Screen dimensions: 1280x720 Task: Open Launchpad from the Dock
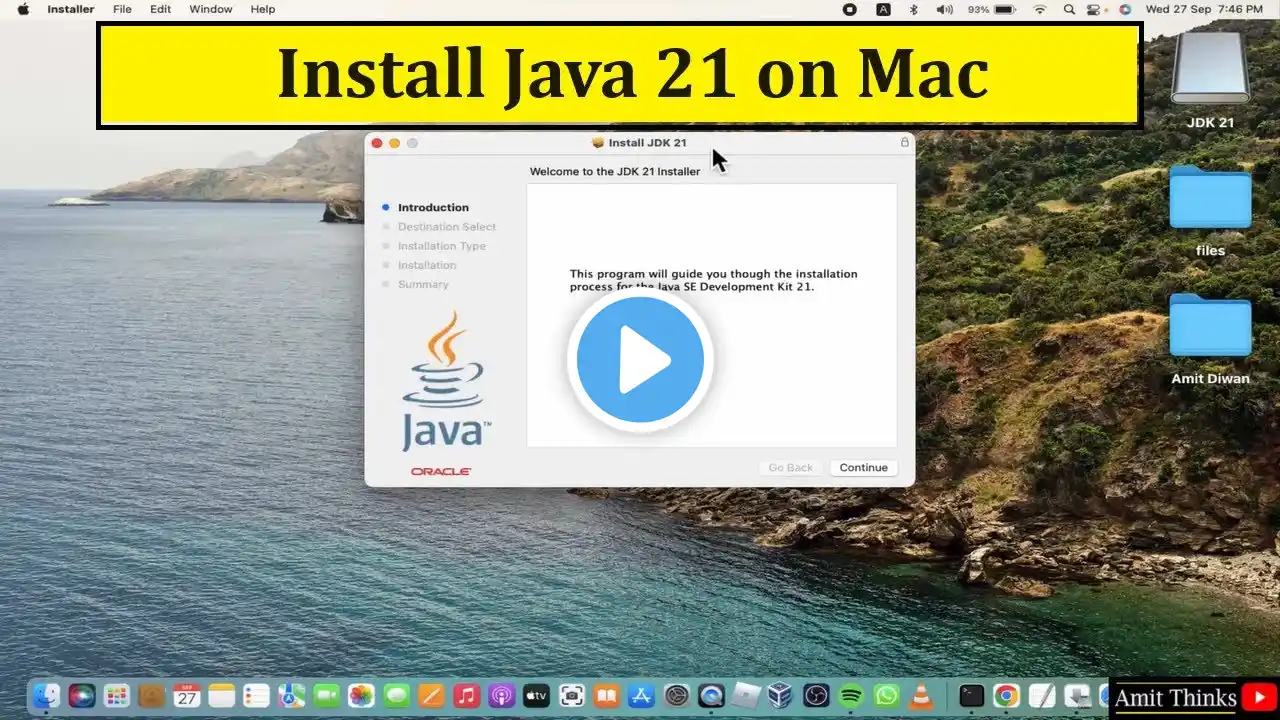point(116,696)
